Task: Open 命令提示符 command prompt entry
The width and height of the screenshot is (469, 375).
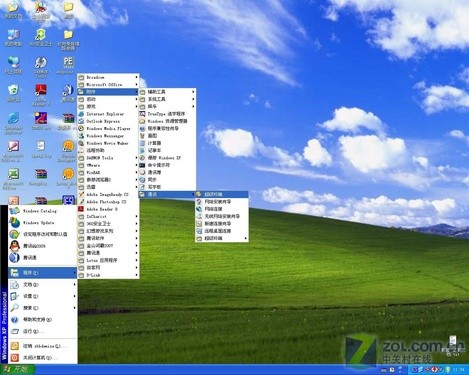Action: [167, 165]
